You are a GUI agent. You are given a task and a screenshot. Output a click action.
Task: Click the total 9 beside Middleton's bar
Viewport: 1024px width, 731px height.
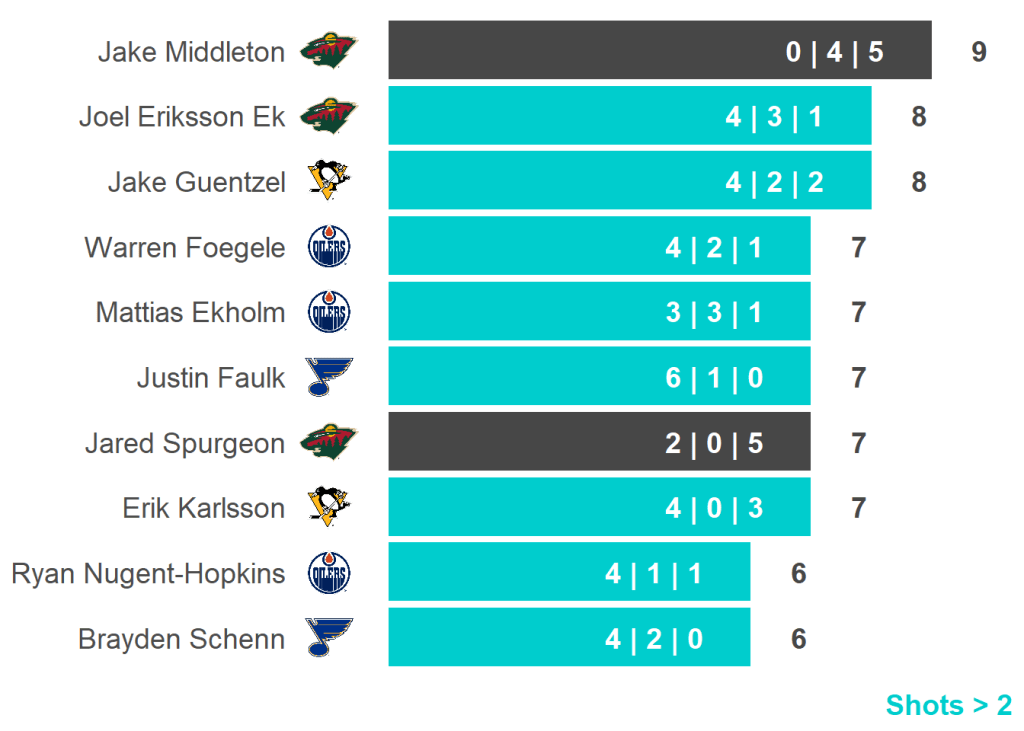pos(979,52)
